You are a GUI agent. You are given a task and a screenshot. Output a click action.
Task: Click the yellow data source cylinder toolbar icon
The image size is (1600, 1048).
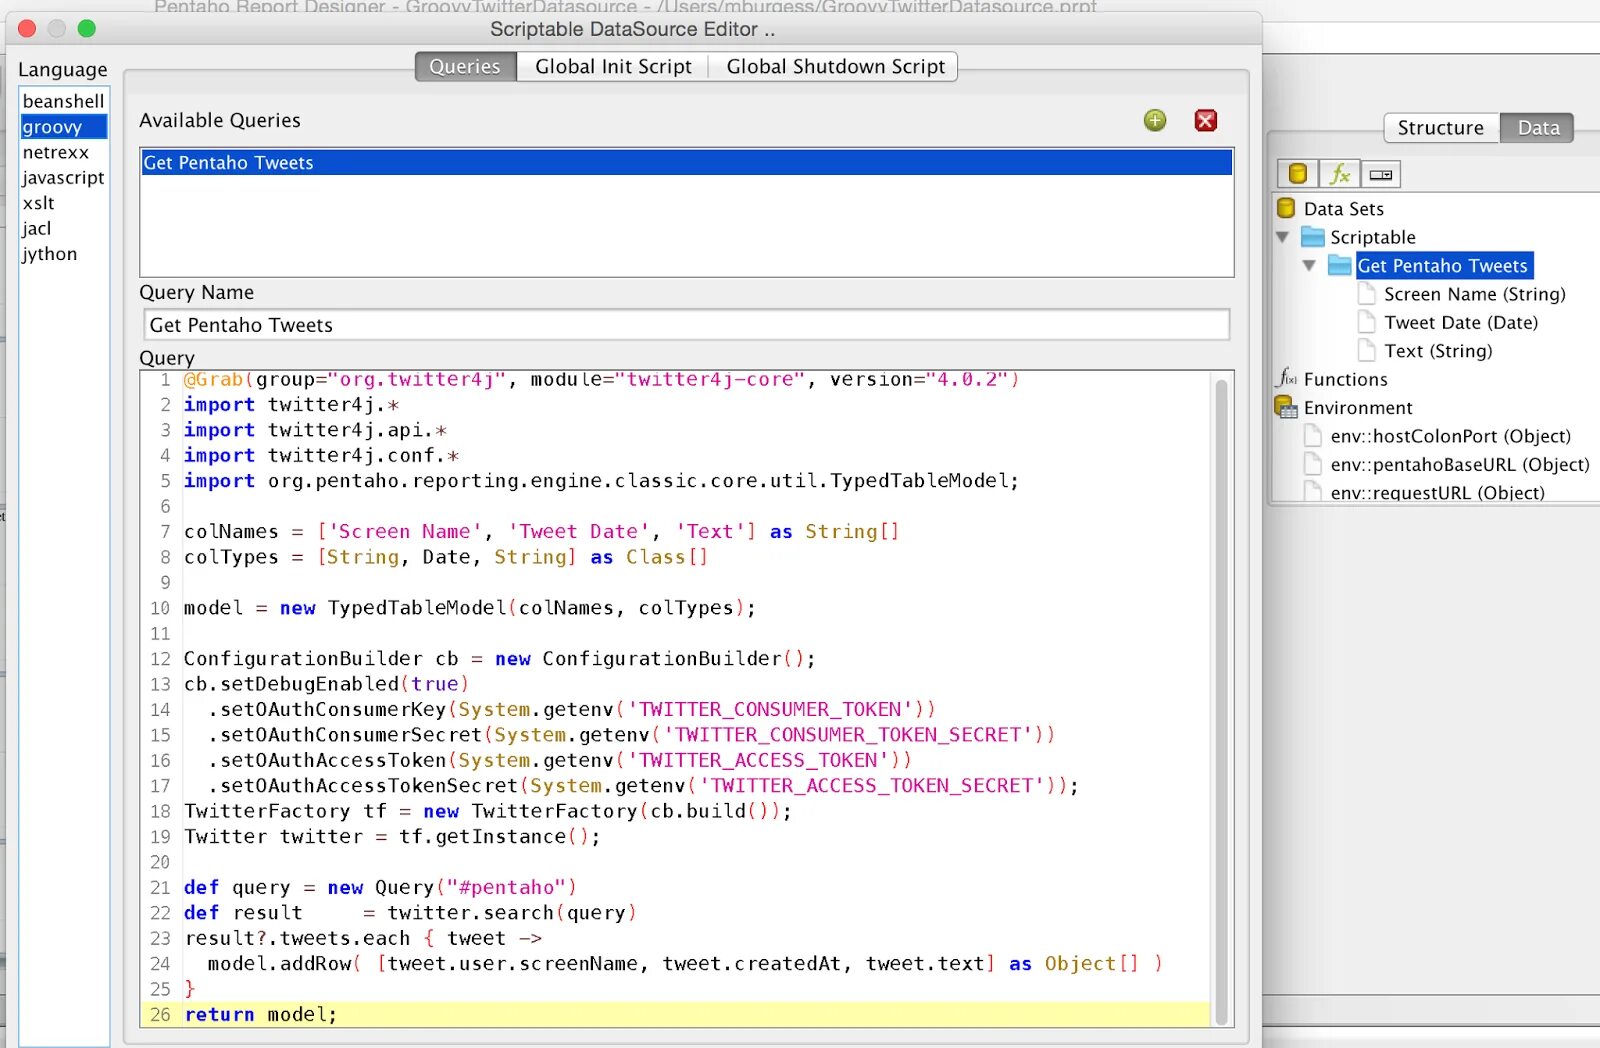[1298, 174]
